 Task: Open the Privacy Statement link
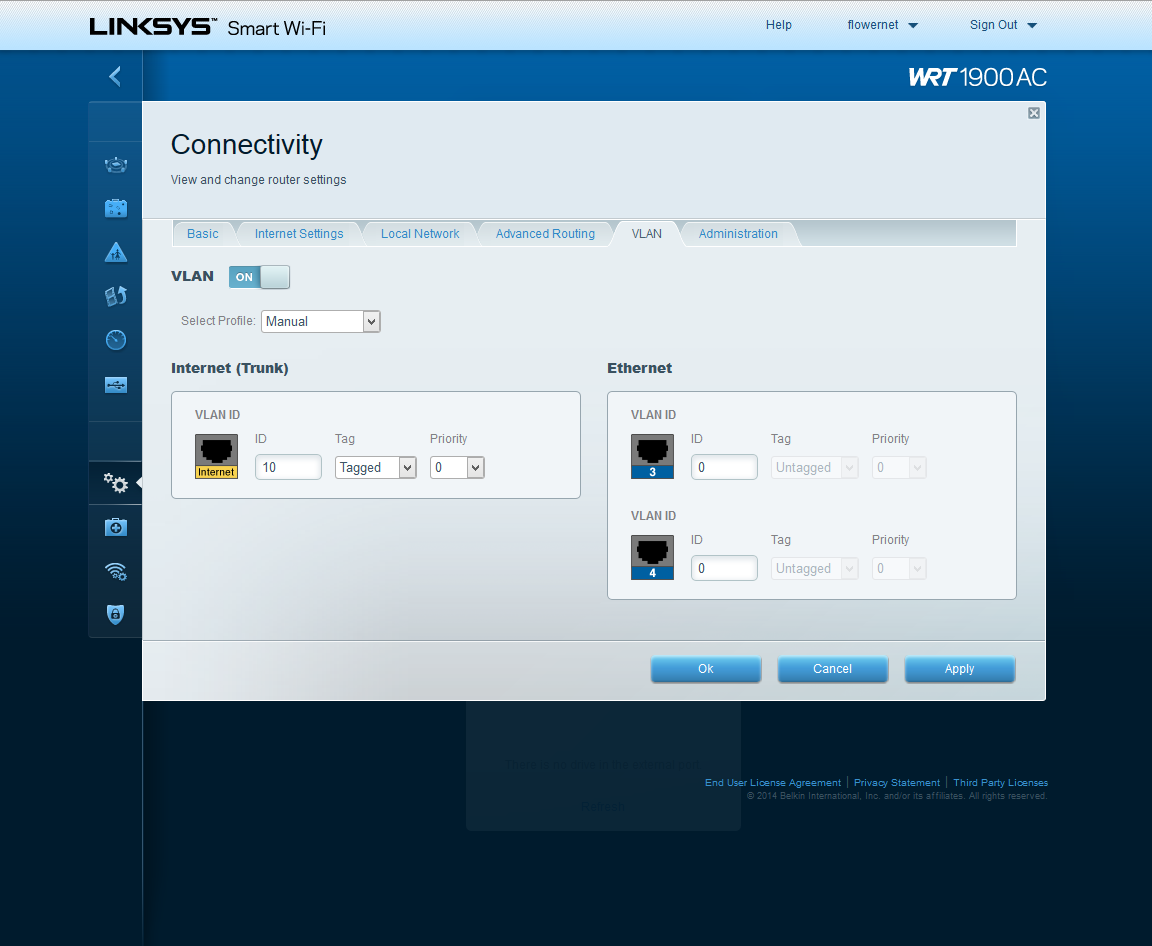pos(897,783)
